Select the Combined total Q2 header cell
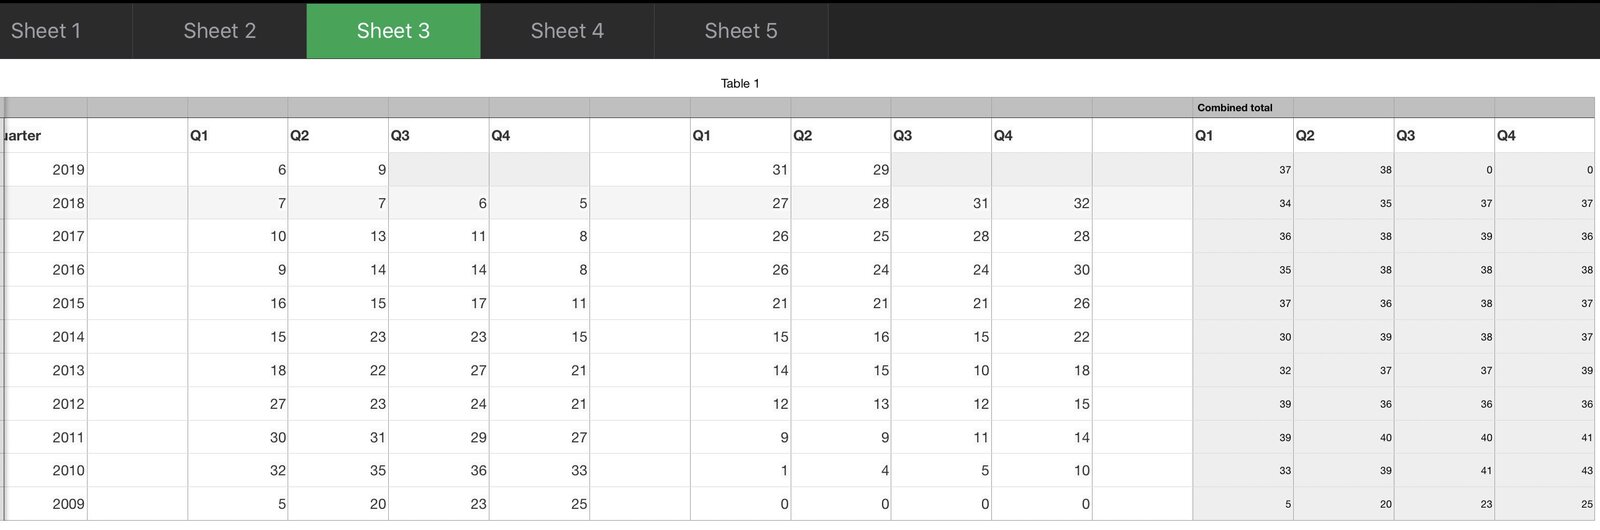This screenshot has width=1600, height=530. click(x=1344, y=136)
